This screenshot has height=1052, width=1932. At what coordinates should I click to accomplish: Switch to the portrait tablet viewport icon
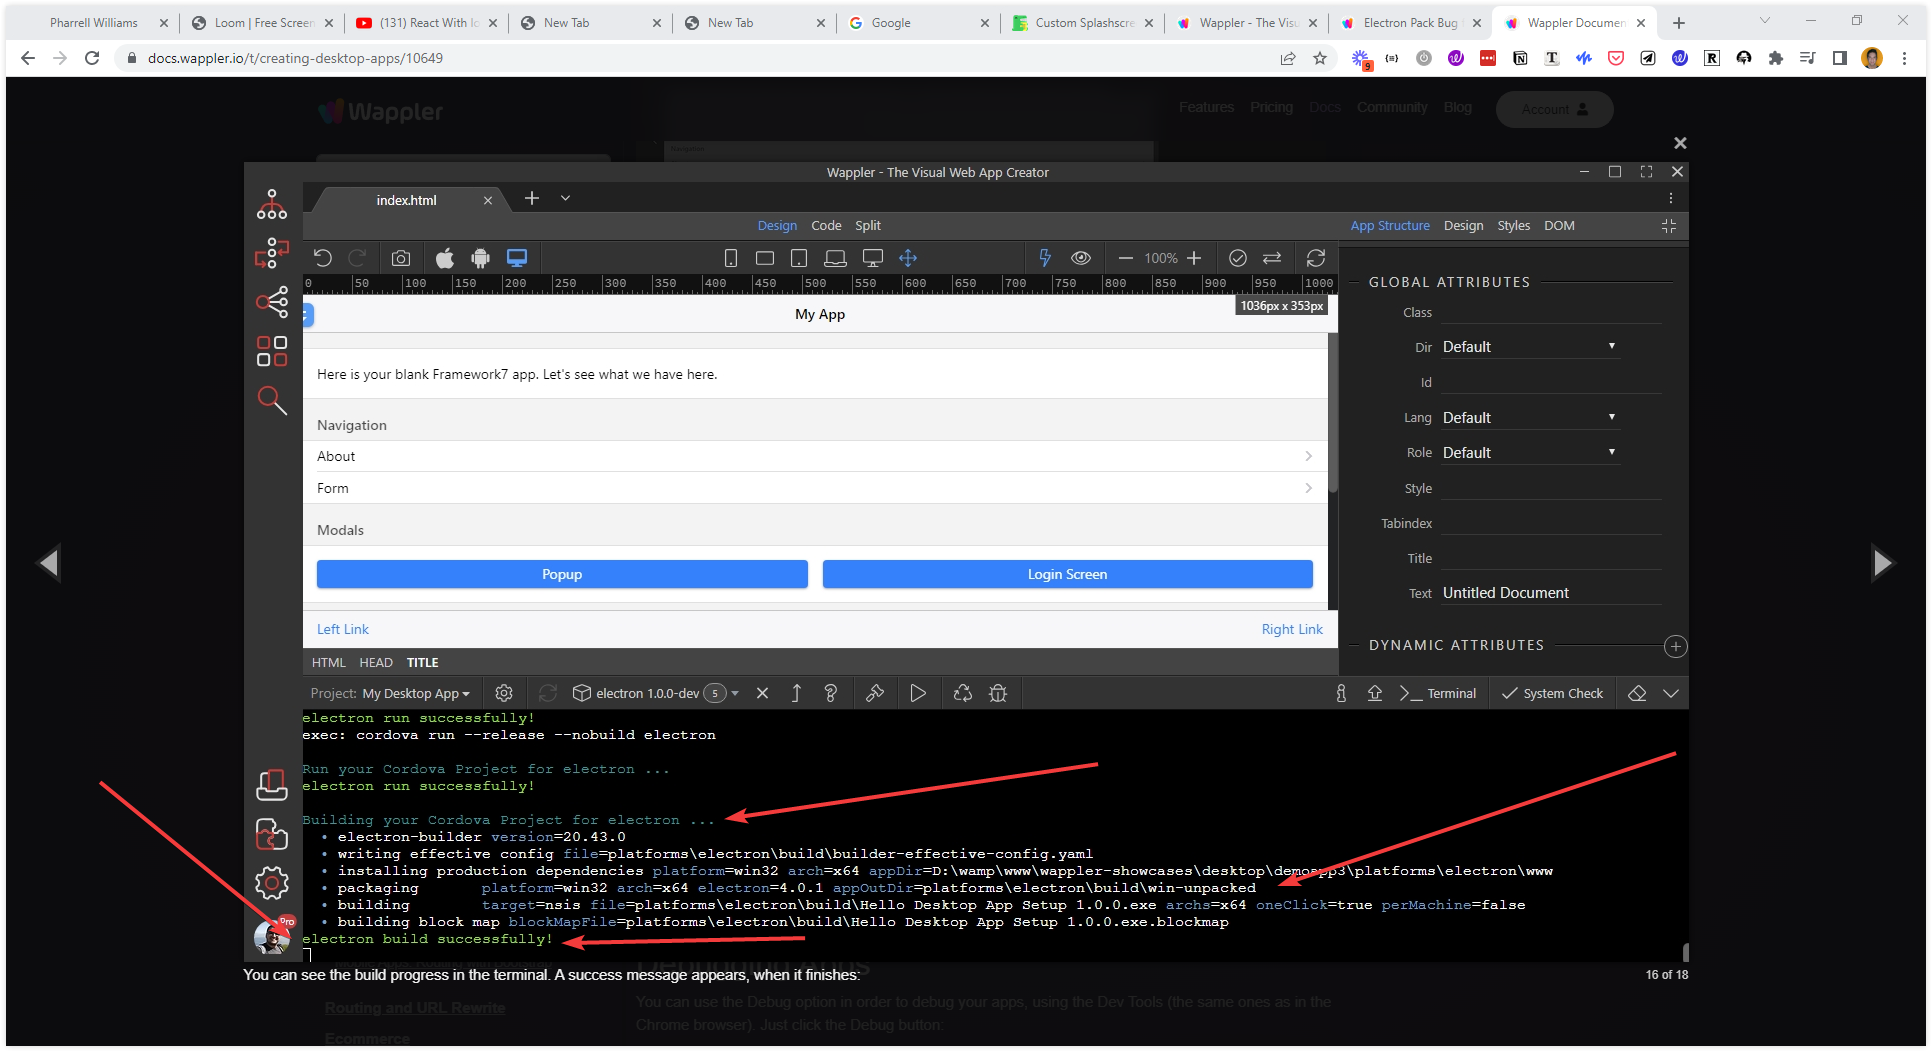point(799,258)
